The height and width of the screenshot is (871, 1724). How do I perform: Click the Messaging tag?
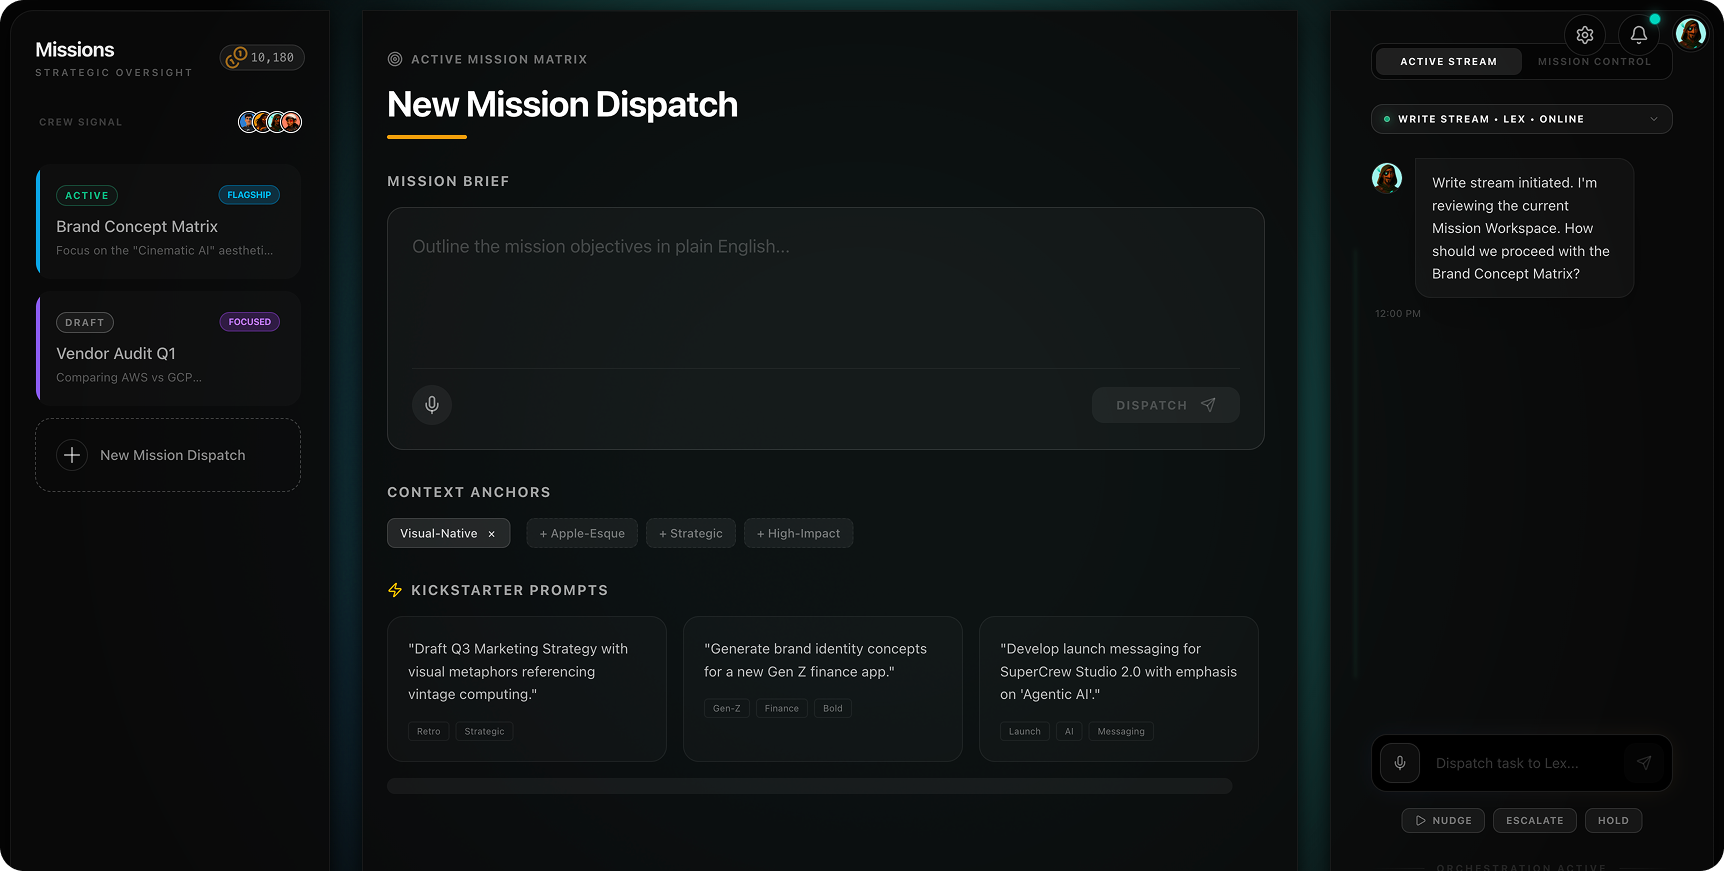pos(1121,731)
